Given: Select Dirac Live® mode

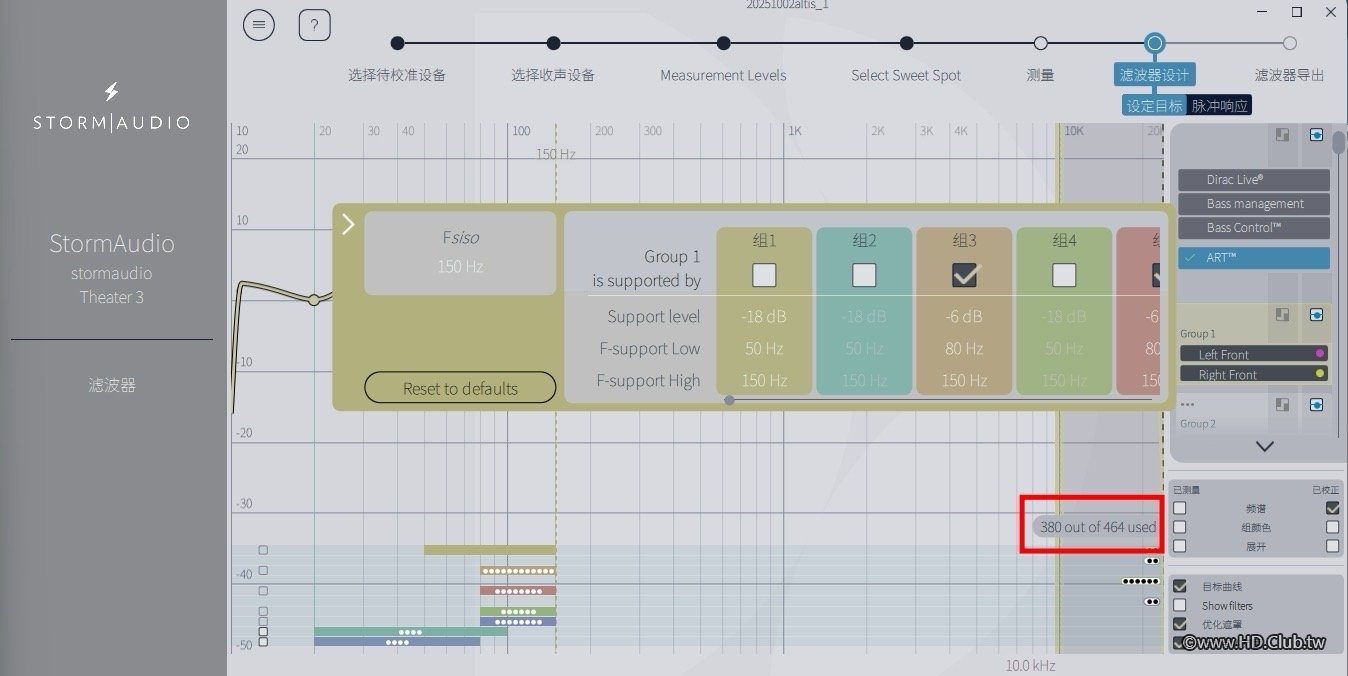Looking at the screenshot, I should click(x=1254, y=180).
